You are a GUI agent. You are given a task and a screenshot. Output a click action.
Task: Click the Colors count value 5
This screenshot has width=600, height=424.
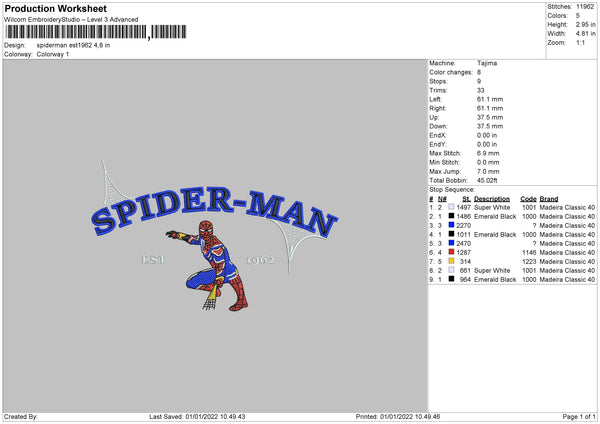pyautogui.click(x=578, y=16)
